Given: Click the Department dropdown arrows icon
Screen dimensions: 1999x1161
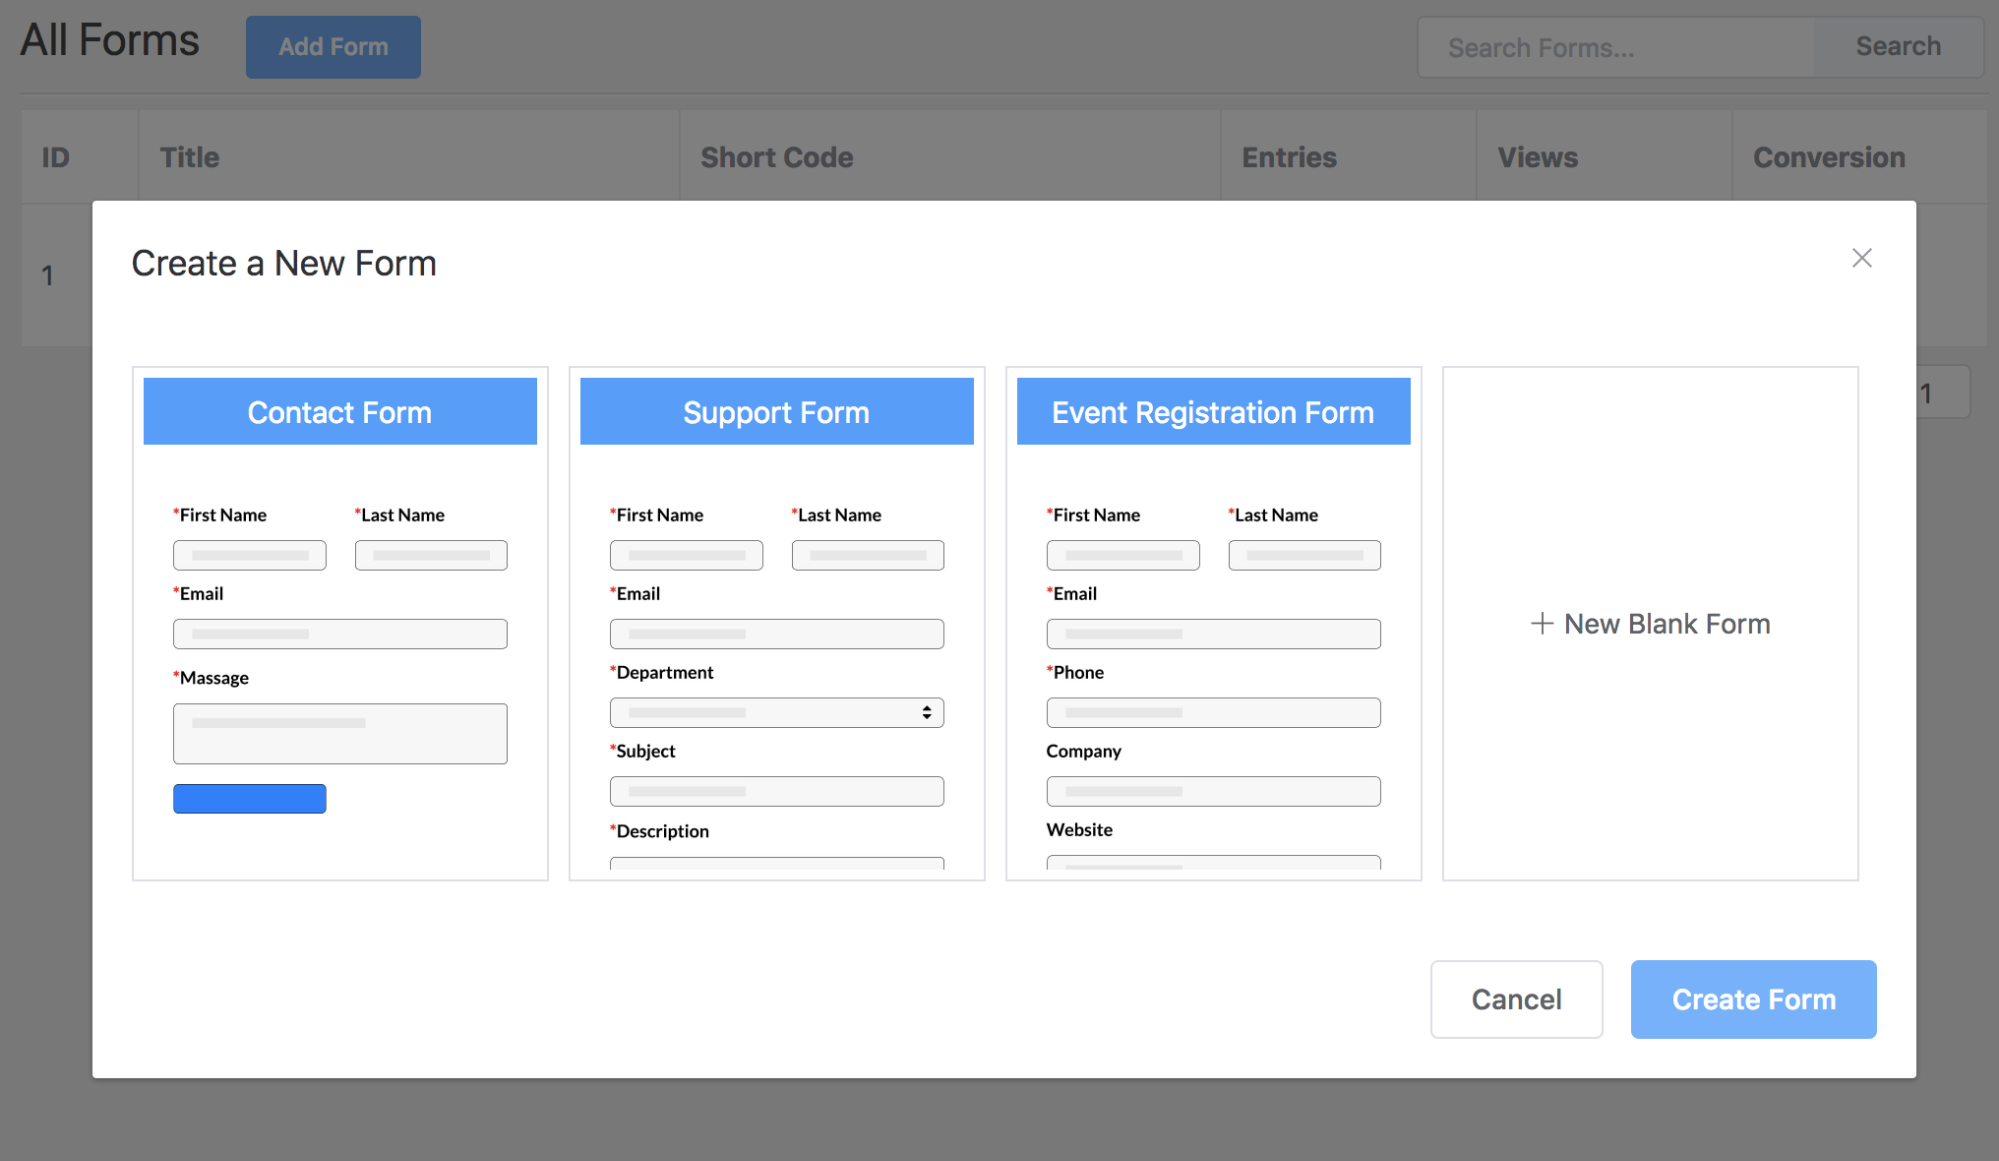Looking at the screenshot, I should [927, 713].
